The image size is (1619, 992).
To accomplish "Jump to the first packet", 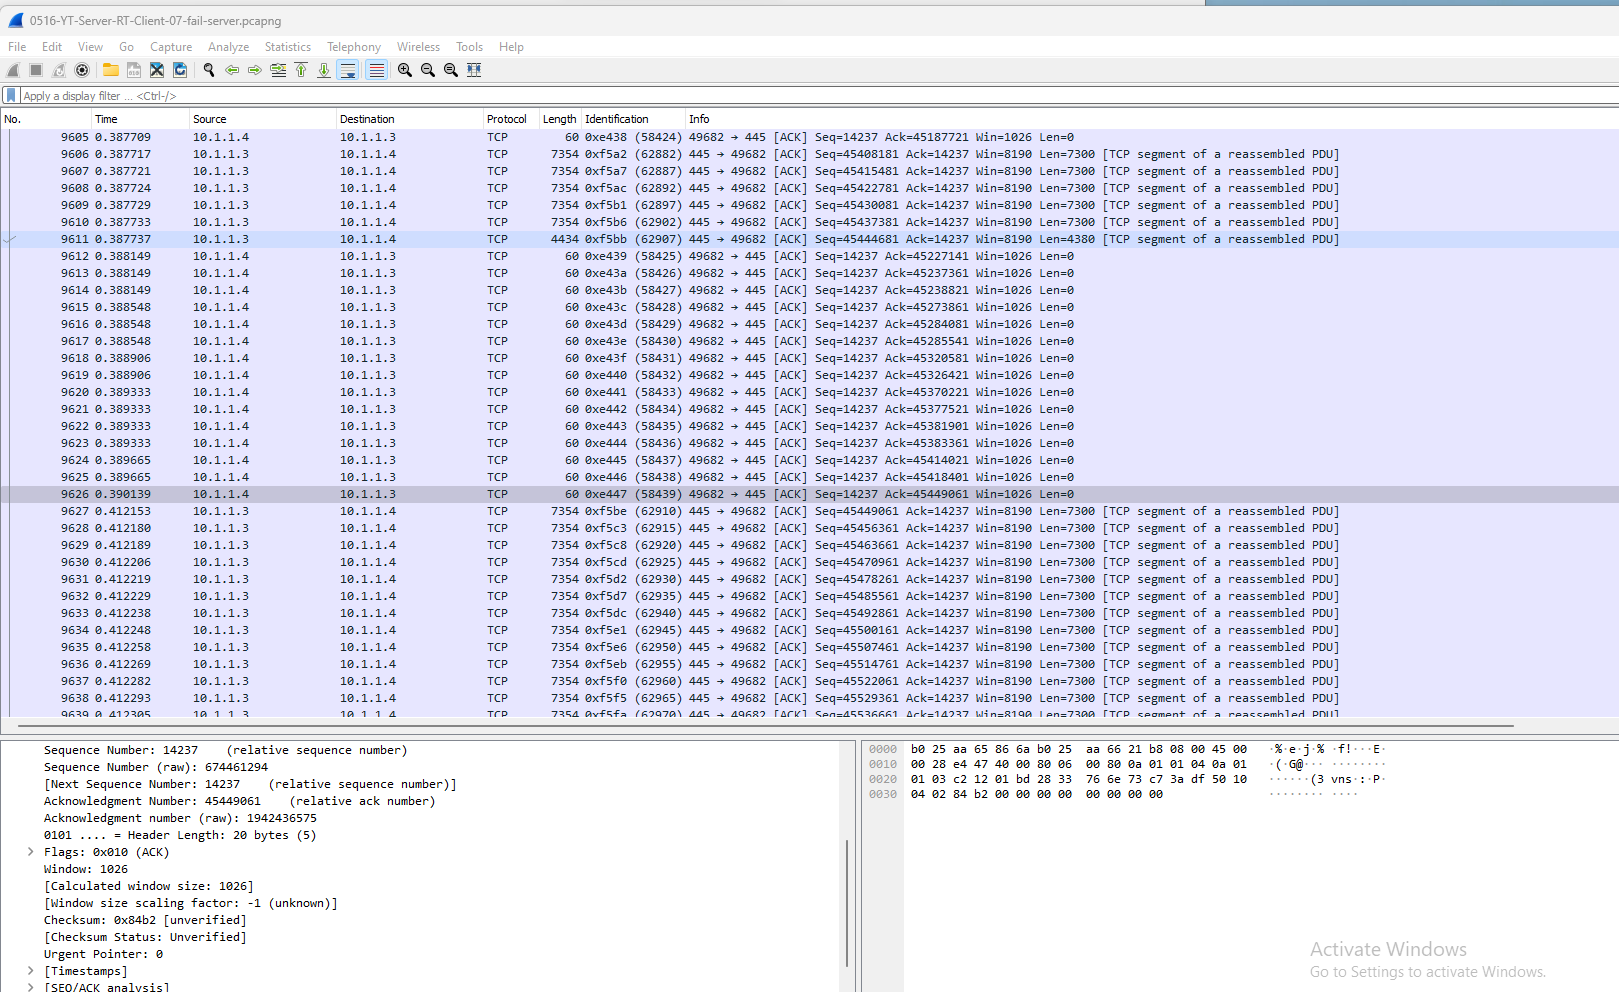I will coord(301,70).
